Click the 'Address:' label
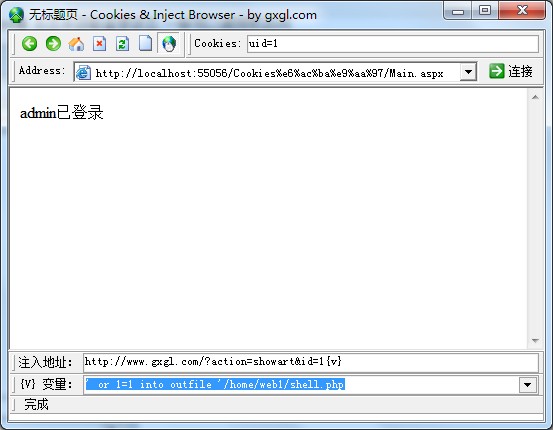The height and width of the screenshot is (430, 553). (x=42, y=71)
